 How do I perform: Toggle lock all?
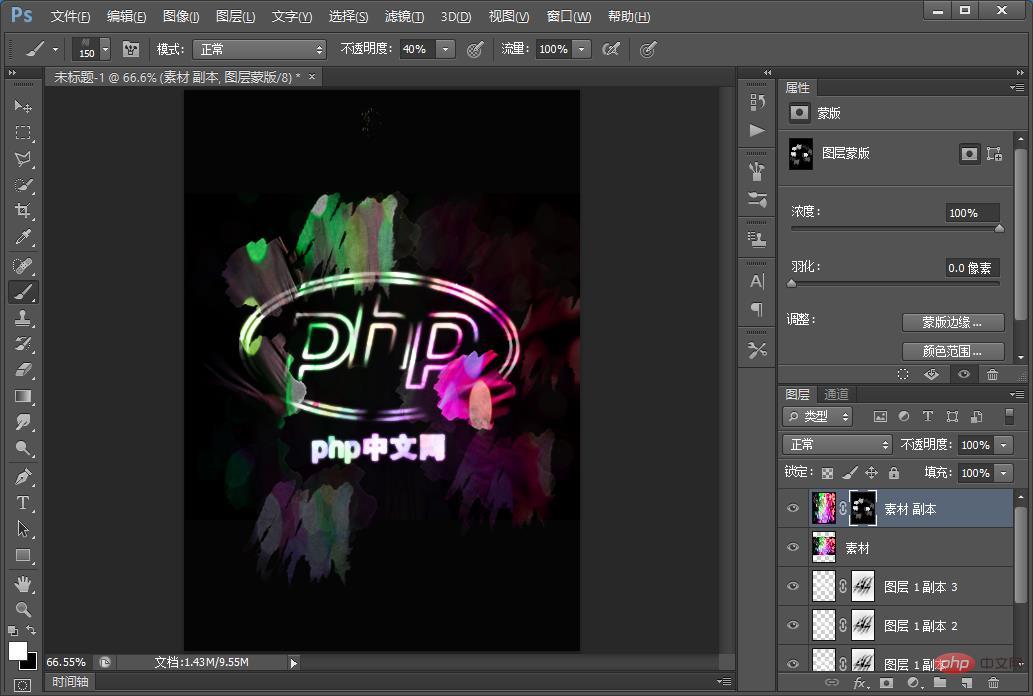[x=894, y=473]
